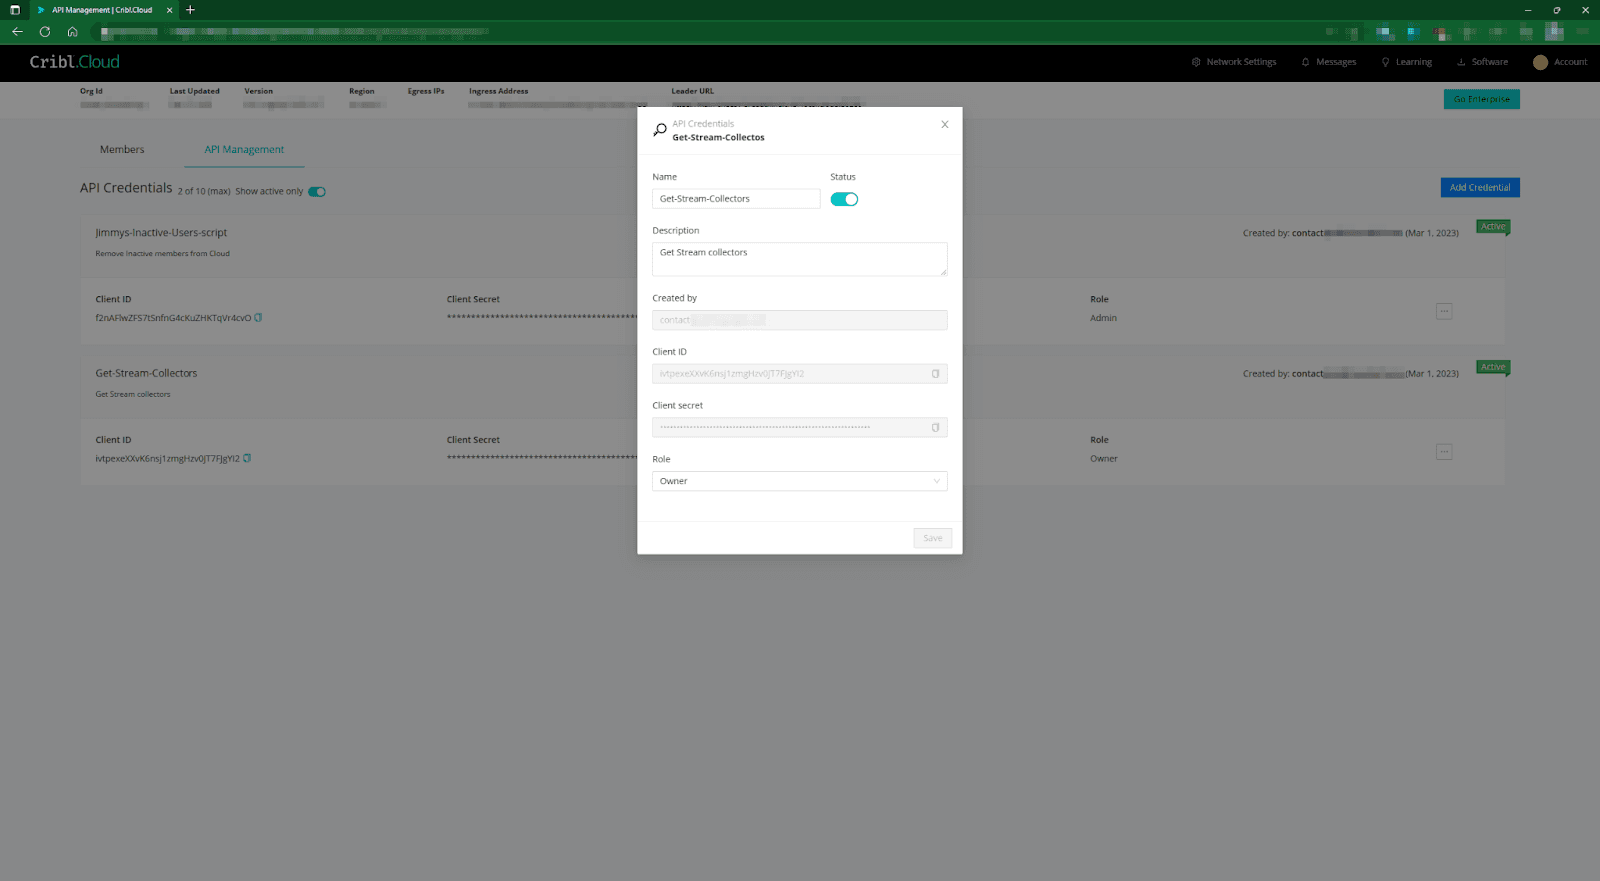Open the Role dropdown set to Owner
Viewport: 1600px width, 881px height.
799,481
